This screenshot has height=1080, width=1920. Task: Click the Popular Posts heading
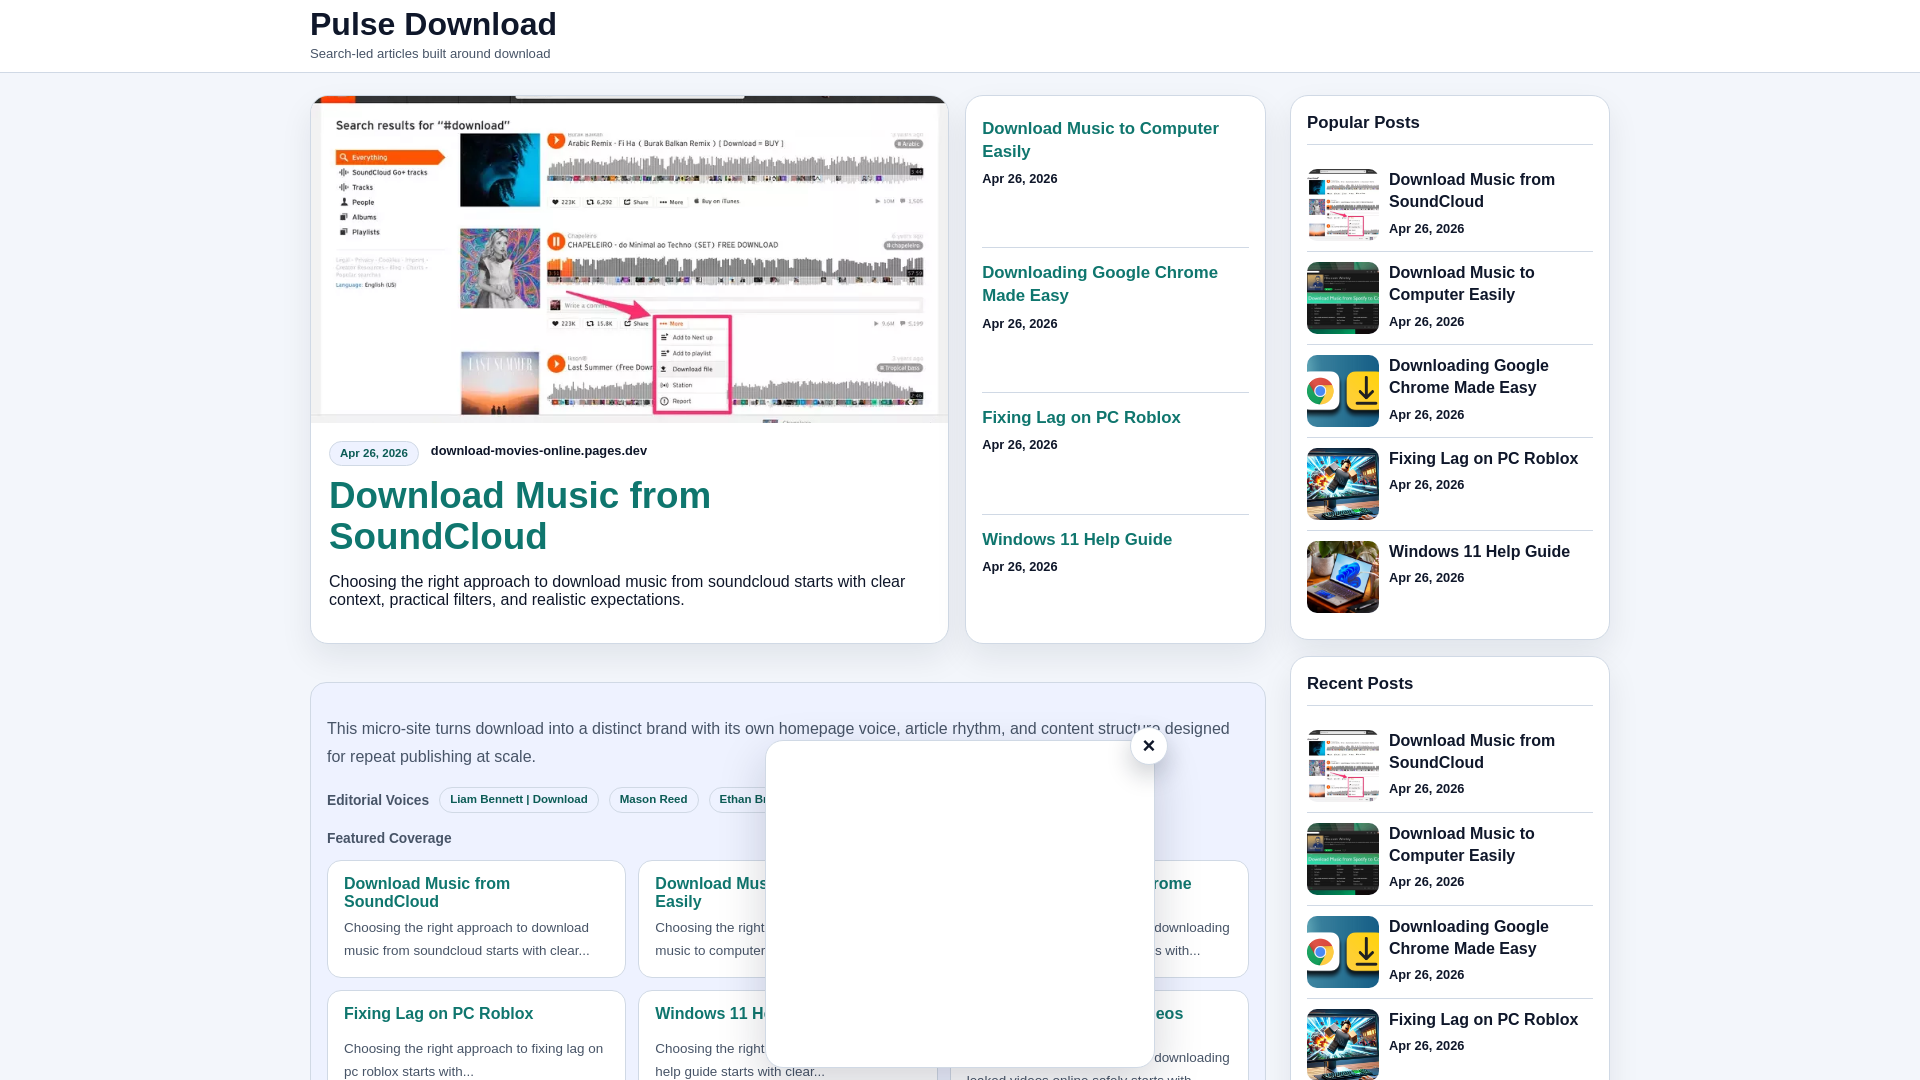1363,123
